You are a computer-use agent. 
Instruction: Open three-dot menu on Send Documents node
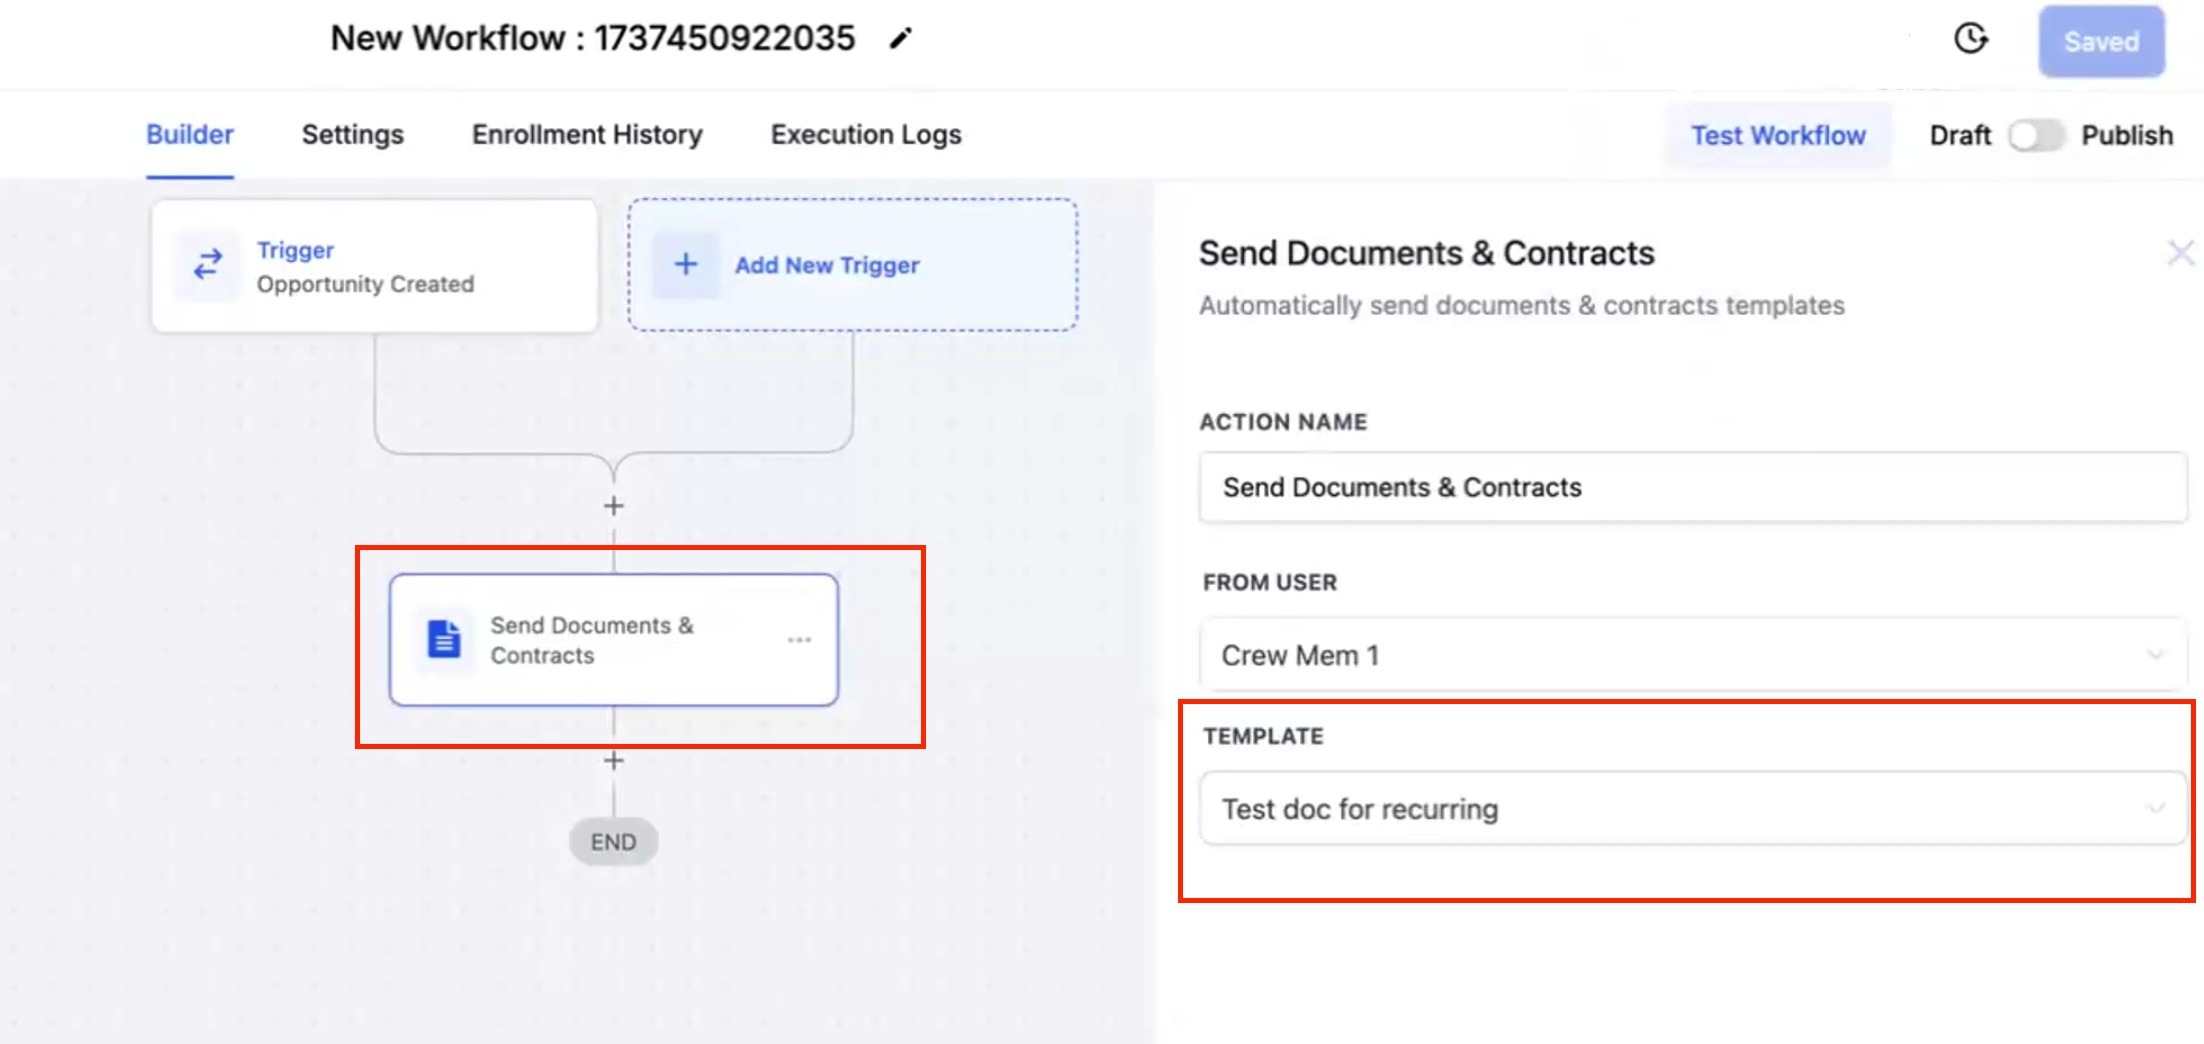[x=798, y=640]
